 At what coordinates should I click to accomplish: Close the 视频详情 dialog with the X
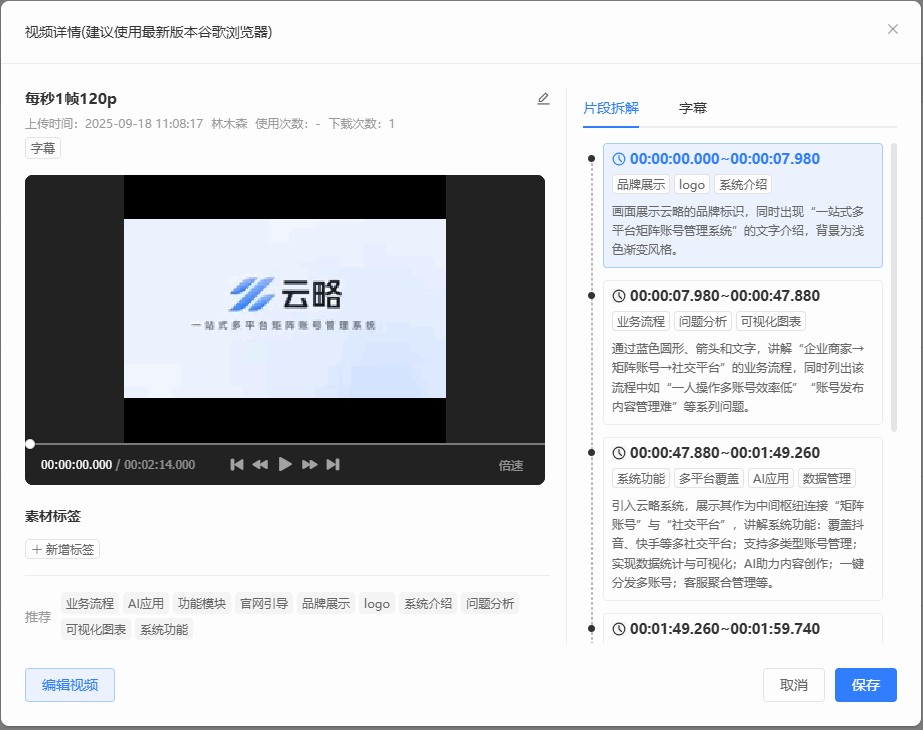click(893, 29)
